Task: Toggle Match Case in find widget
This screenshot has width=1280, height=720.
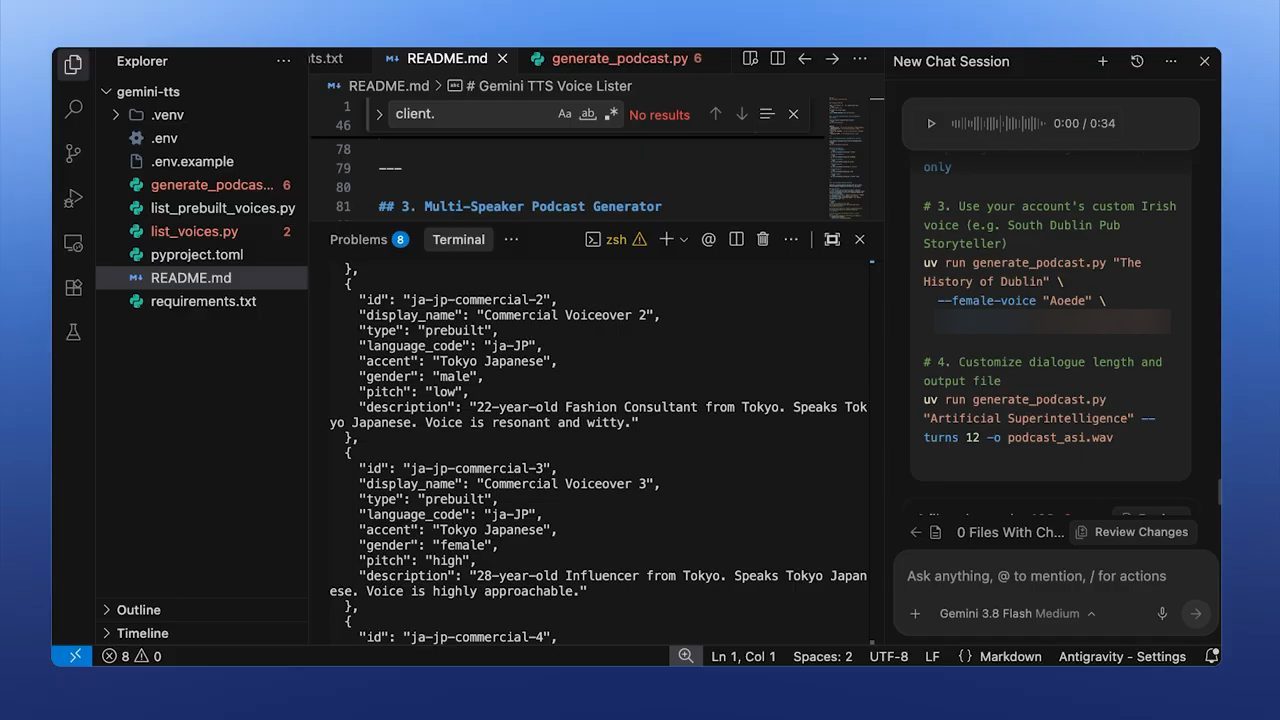Action: tap(565, 114)
